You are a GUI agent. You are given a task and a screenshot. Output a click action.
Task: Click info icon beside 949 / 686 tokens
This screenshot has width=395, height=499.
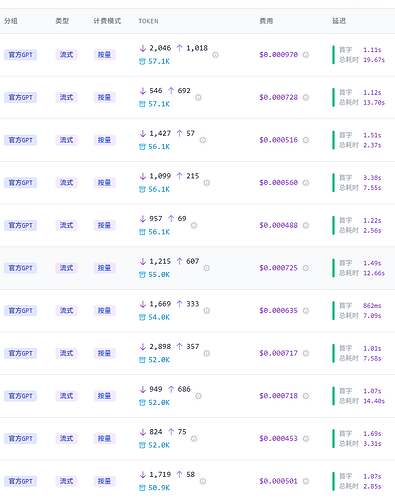(x=198, y=396)
